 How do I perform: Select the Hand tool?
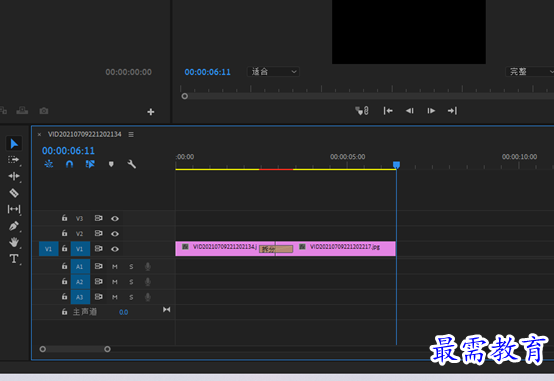tap(14, 242)
